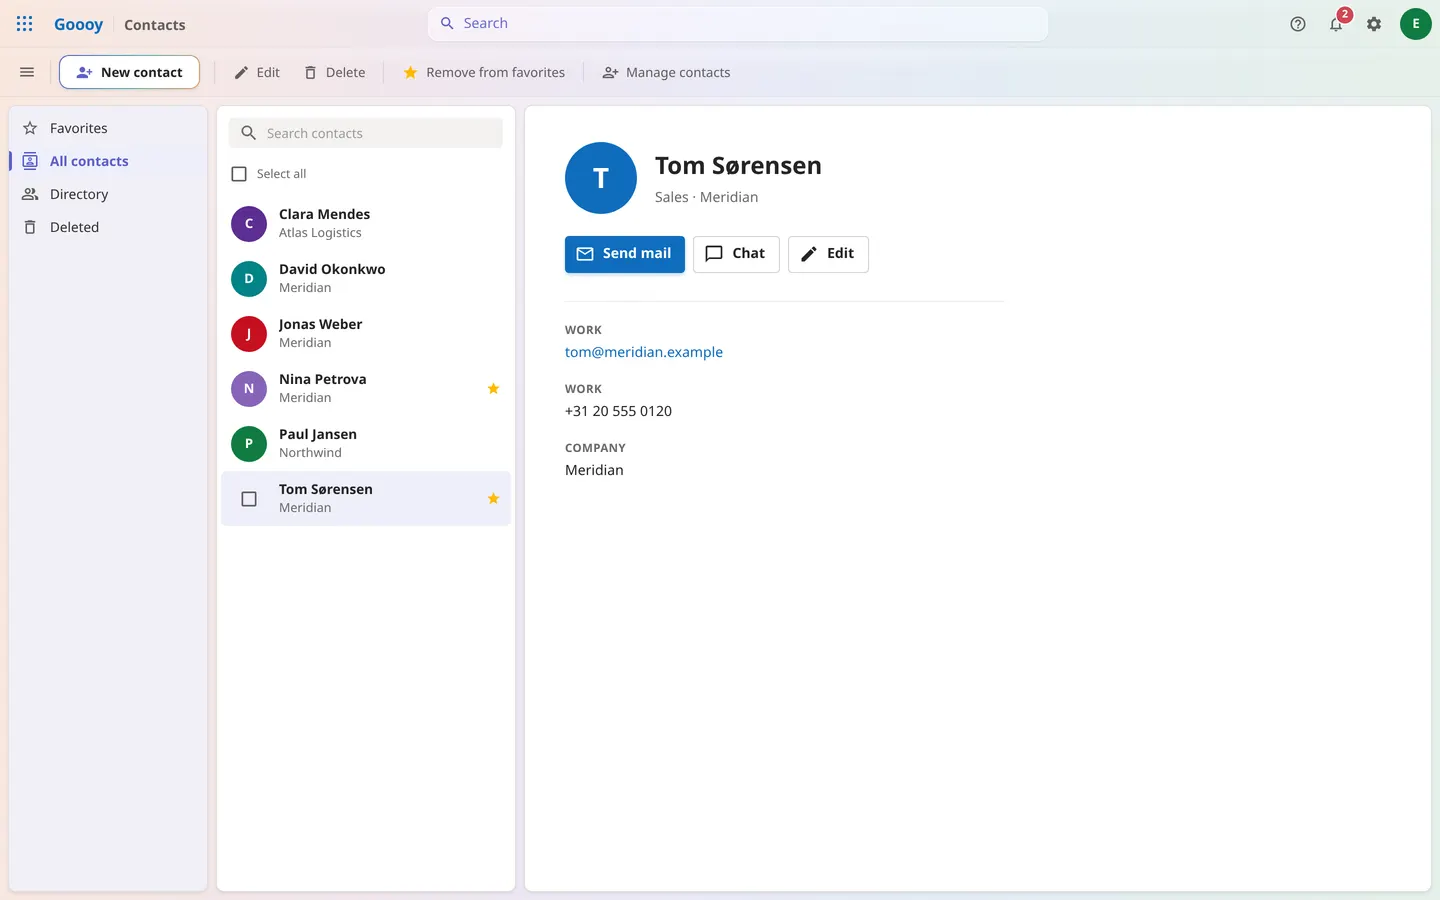Open Paul Jansen contact
Viewport: 1440px width, 900px height.
click(x=366, y=443)
